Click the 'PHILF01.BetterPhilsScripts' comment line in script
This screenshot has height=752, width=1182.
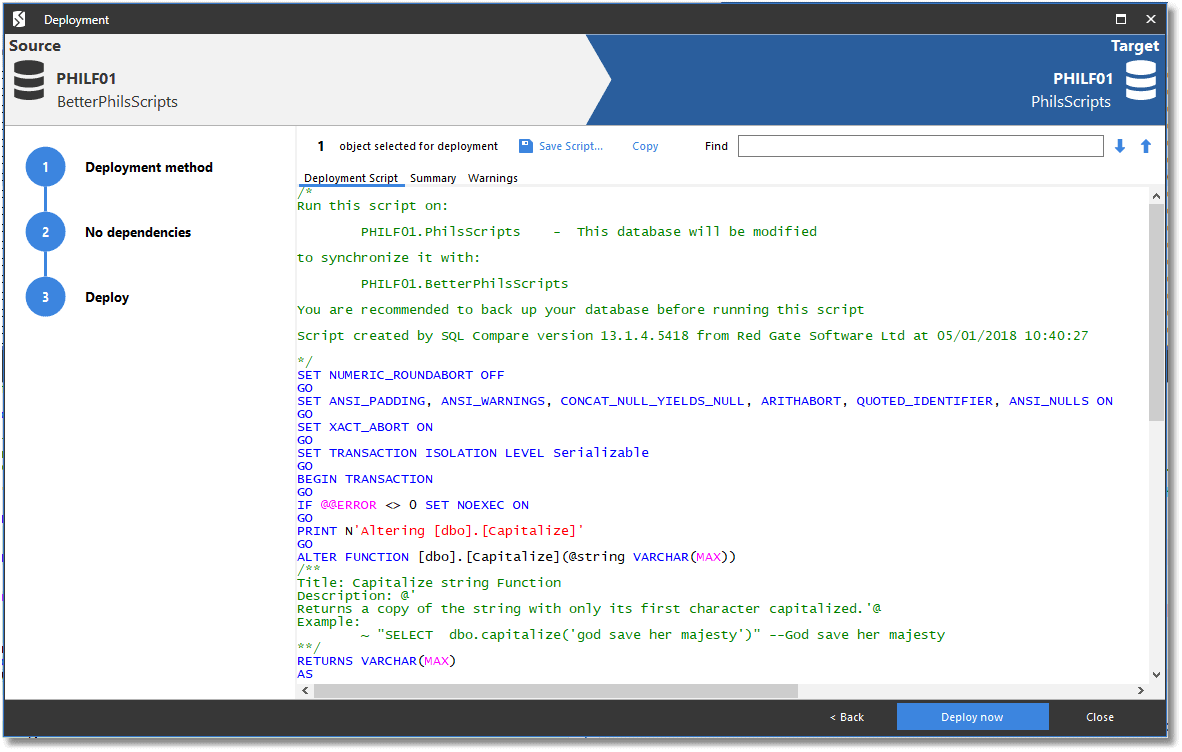point(464,284)
